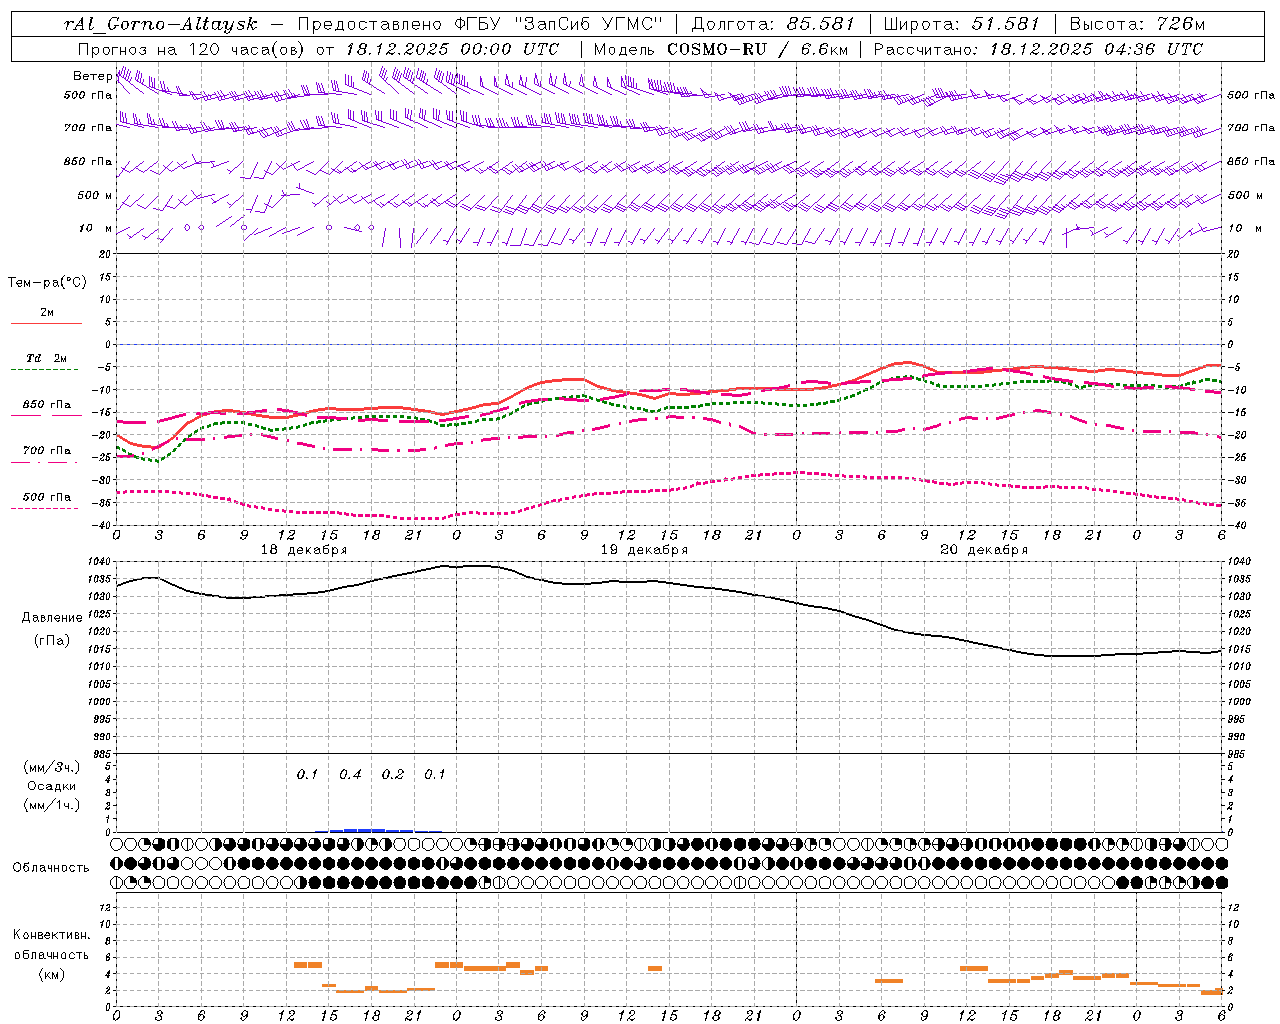The width and height of the screenshot is (1280, 1024).
Task: Click the 'Модель COSMO-RU / 6.6км' label
Action: pyautogui.click(x=720, y=49)
